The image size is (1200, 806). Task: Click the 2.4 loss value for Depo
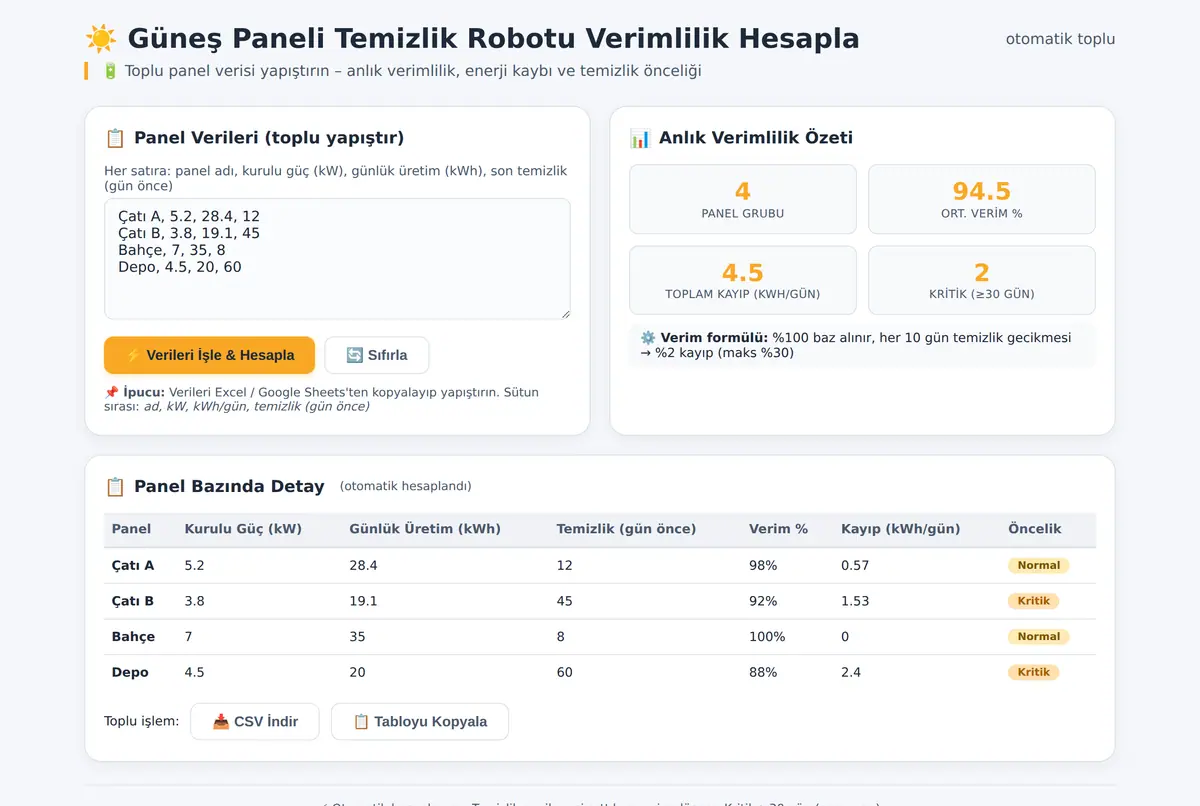point(851,673)
